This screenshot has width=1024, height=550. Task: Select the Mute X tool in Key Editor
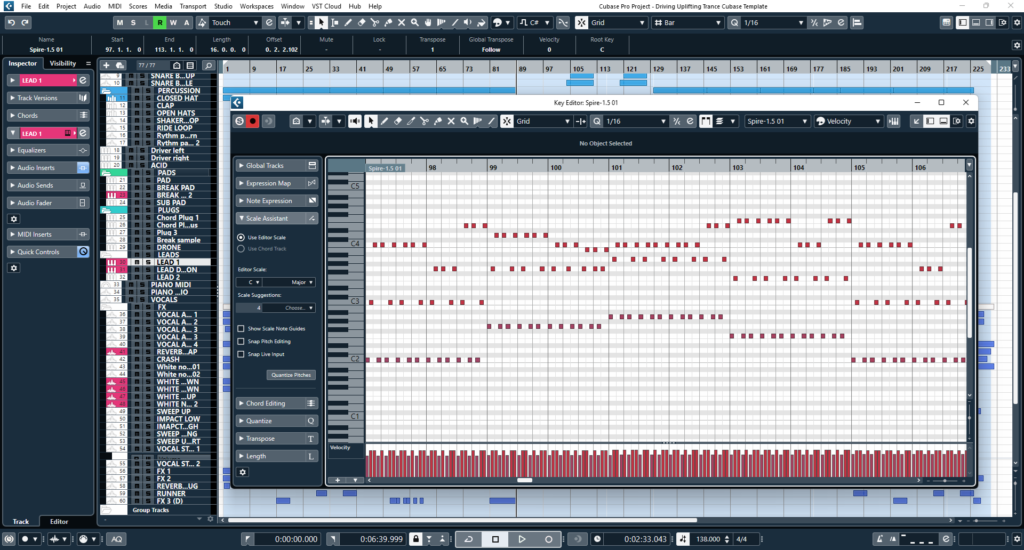[x=451, y=121]
